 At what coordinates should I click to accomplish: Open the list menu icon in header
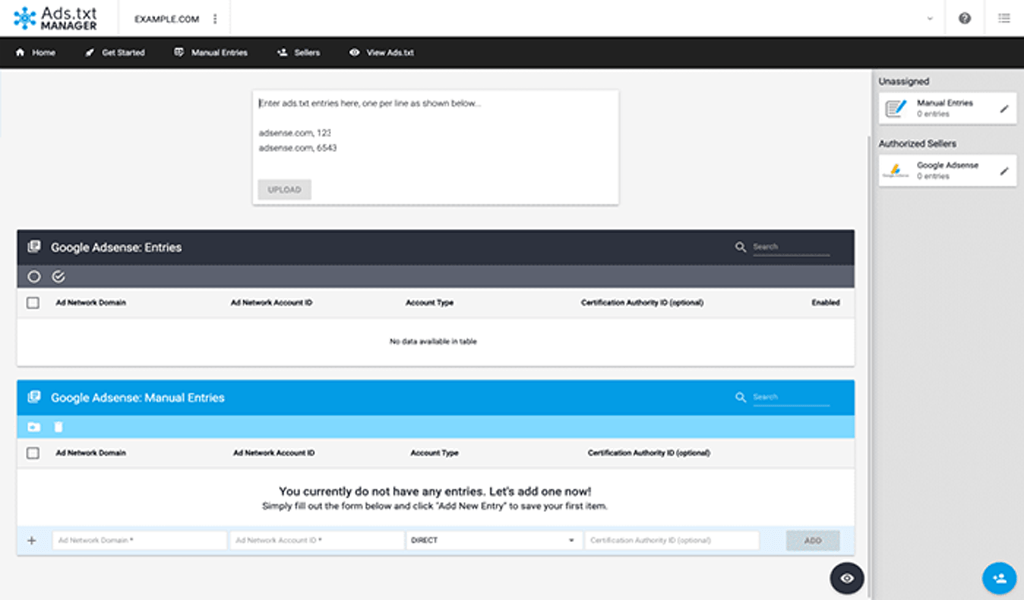coord(1003,18)
